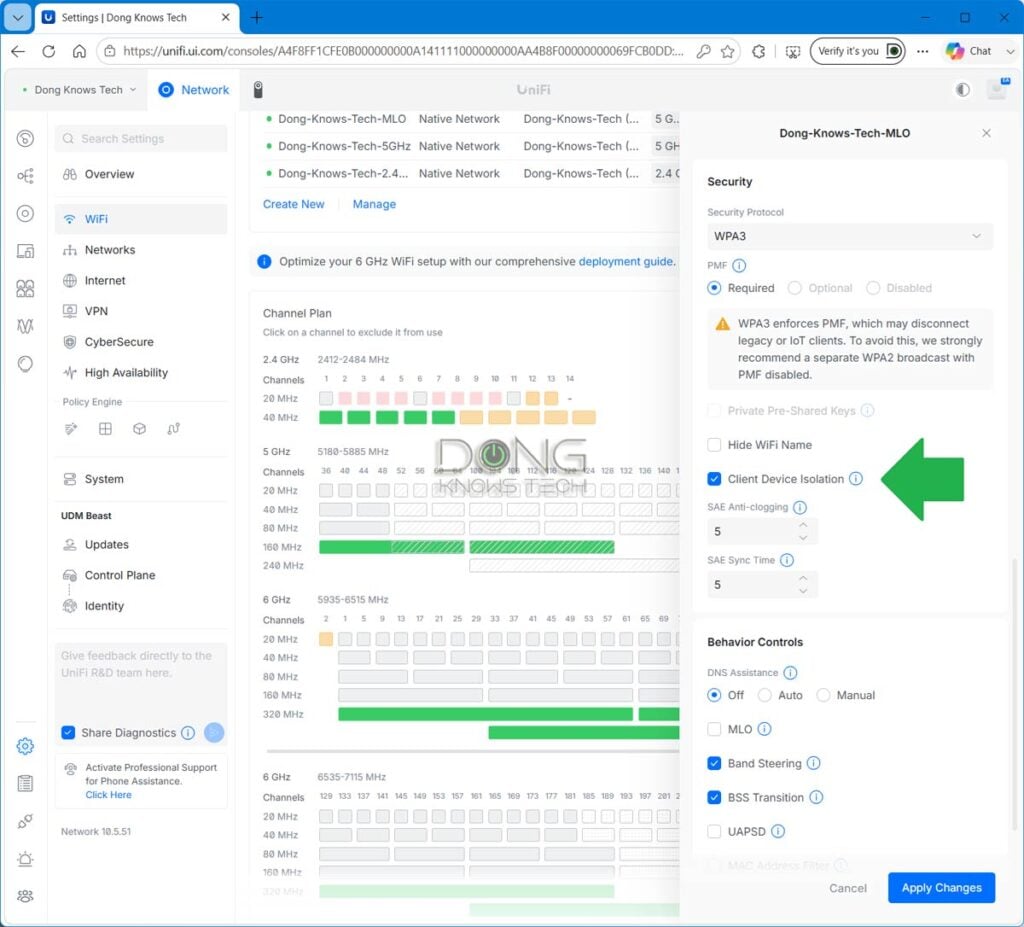The image size is (1024, 927).
Task: Open the Policy Engine table grid icon
Action: [105, 429]
